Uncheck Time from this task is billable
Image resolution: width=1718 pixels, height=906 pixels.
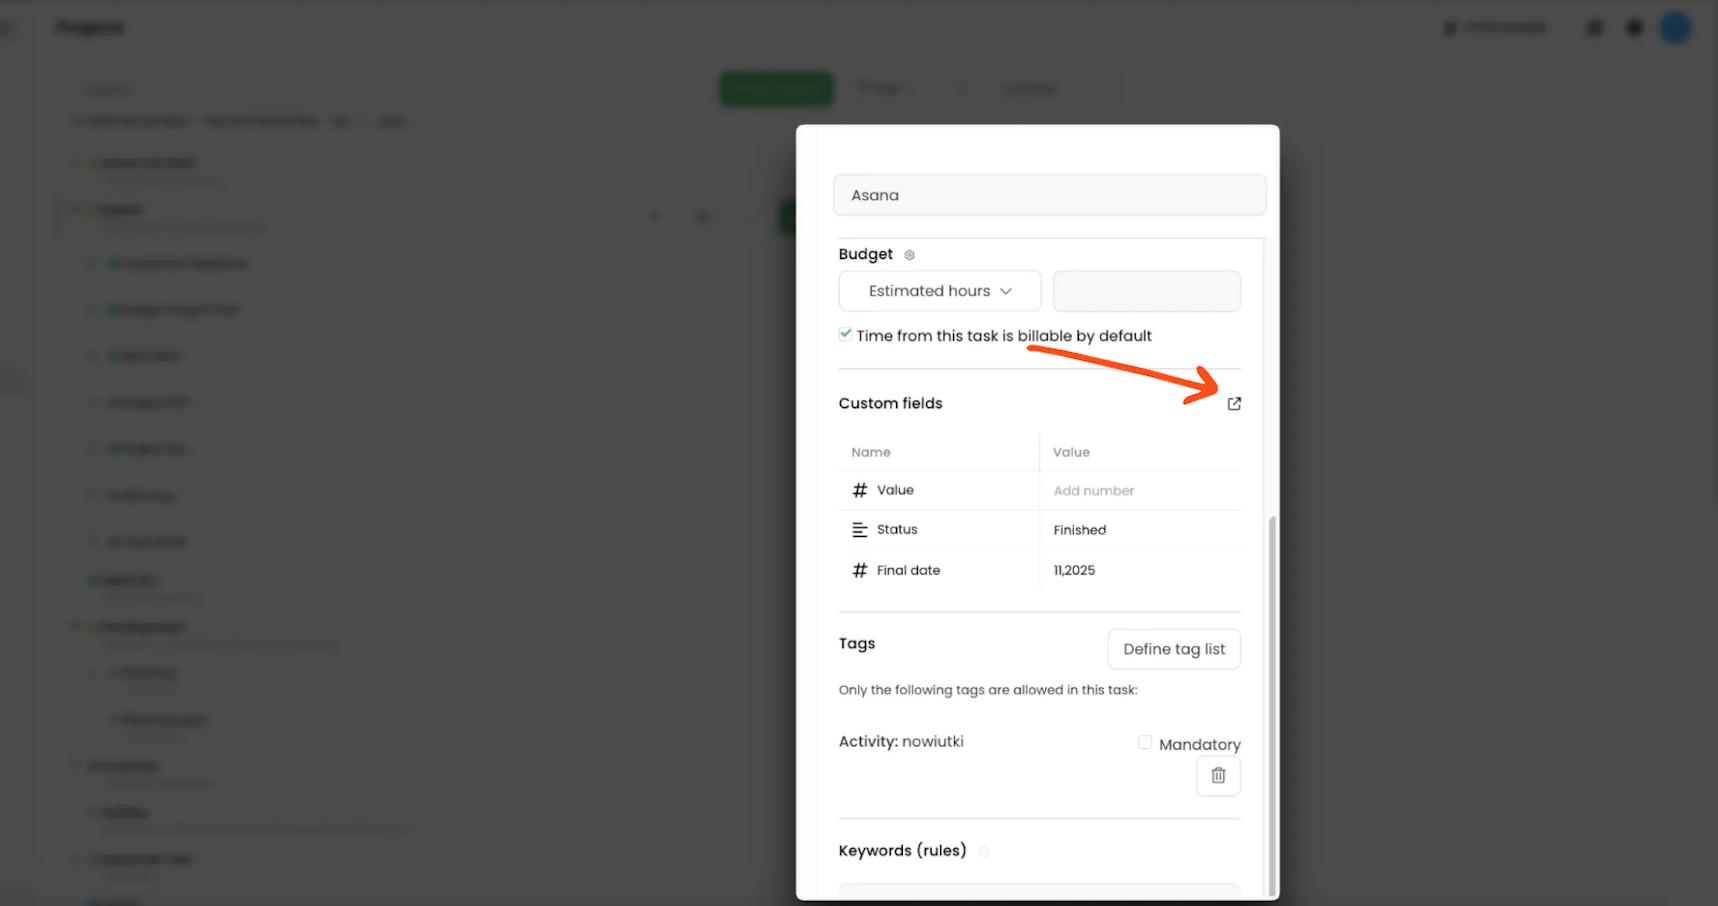click(846, 334)
